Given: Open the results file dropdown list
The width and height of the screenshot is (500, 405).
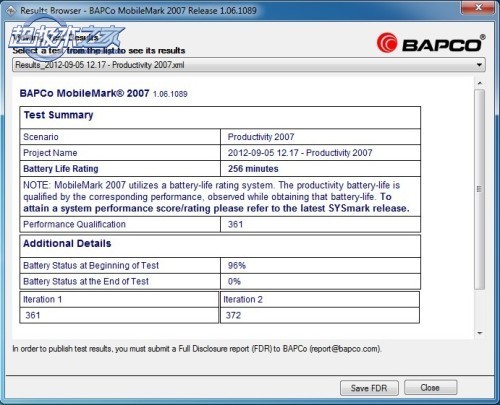Looking at the screenshot, I should [249, 65].
